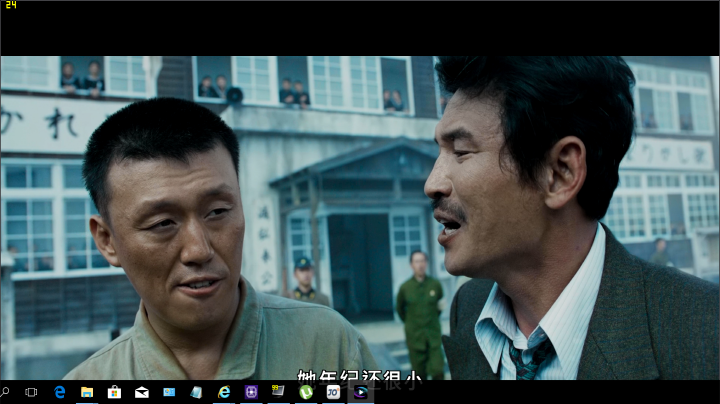720x404 pixels.
Task: Open the Mail envelope icon
Action: (x=142, y=392)
